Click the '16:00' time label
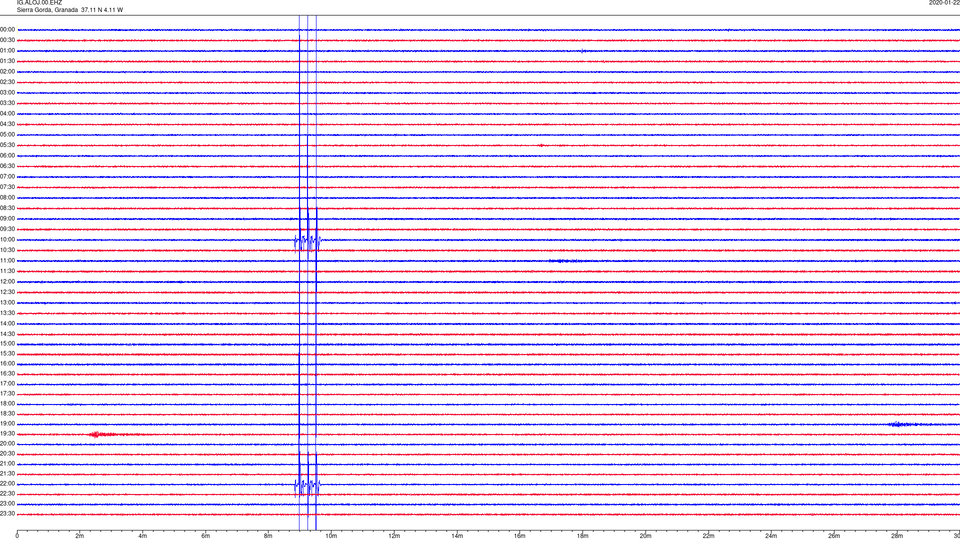 (8, 364)
